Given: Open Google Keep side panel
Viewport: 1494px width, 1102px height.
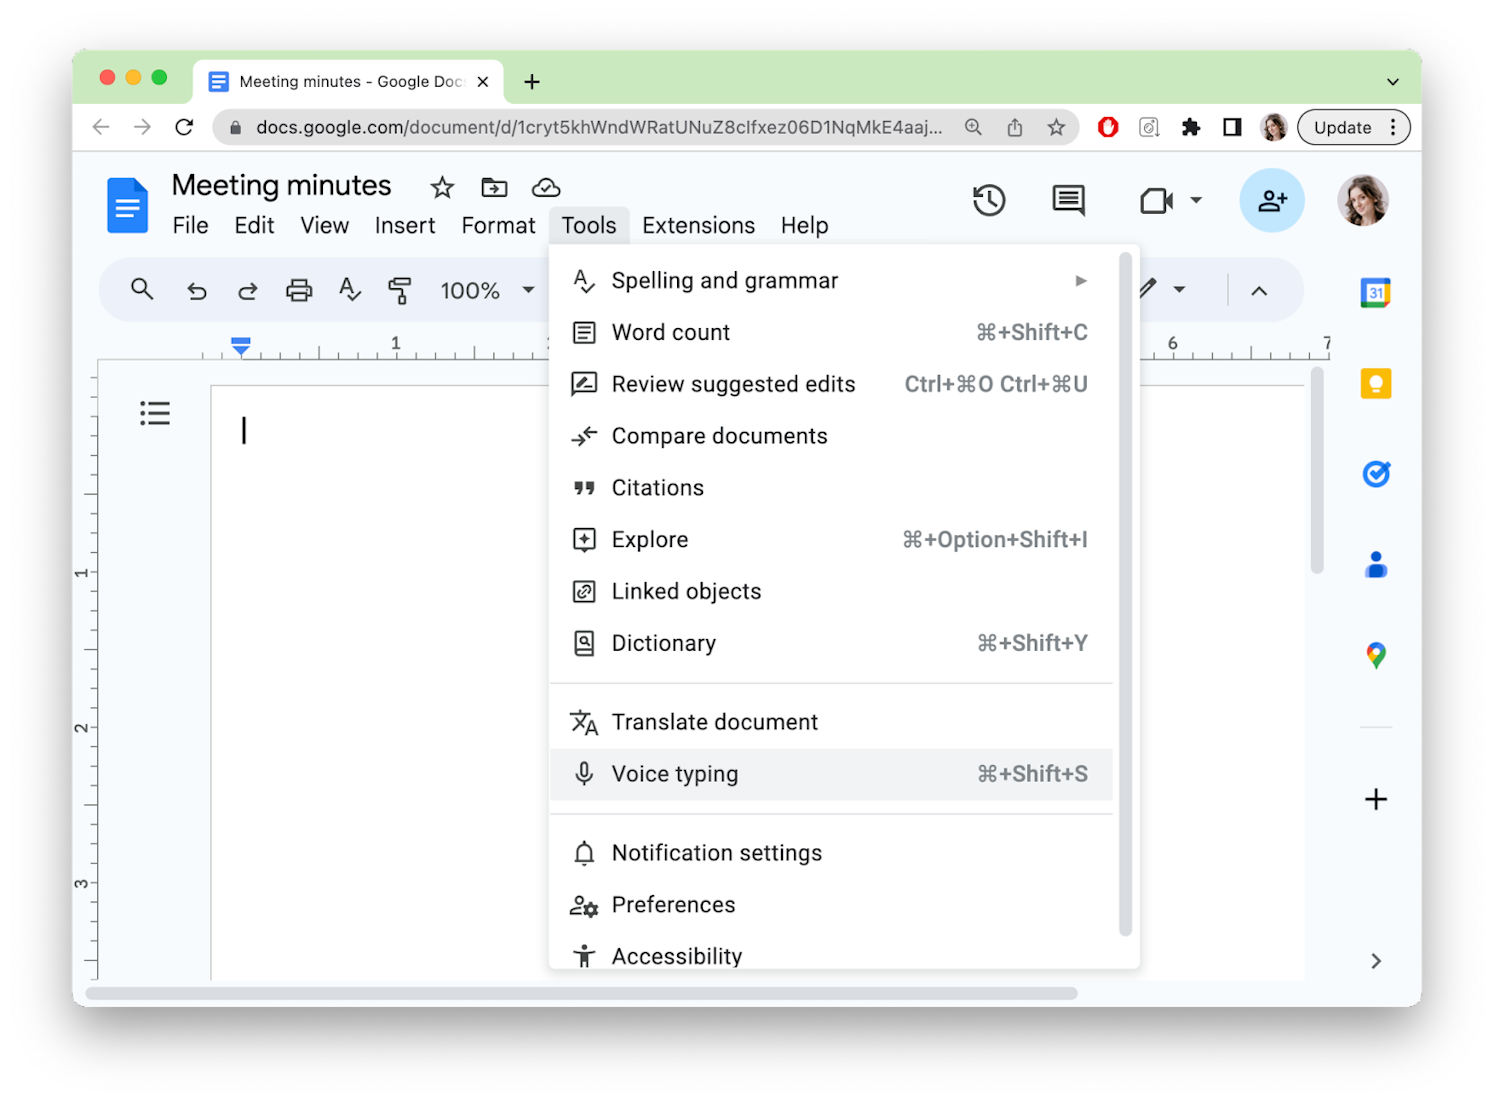Looking at the screenshot, I should click(1376, 383).
